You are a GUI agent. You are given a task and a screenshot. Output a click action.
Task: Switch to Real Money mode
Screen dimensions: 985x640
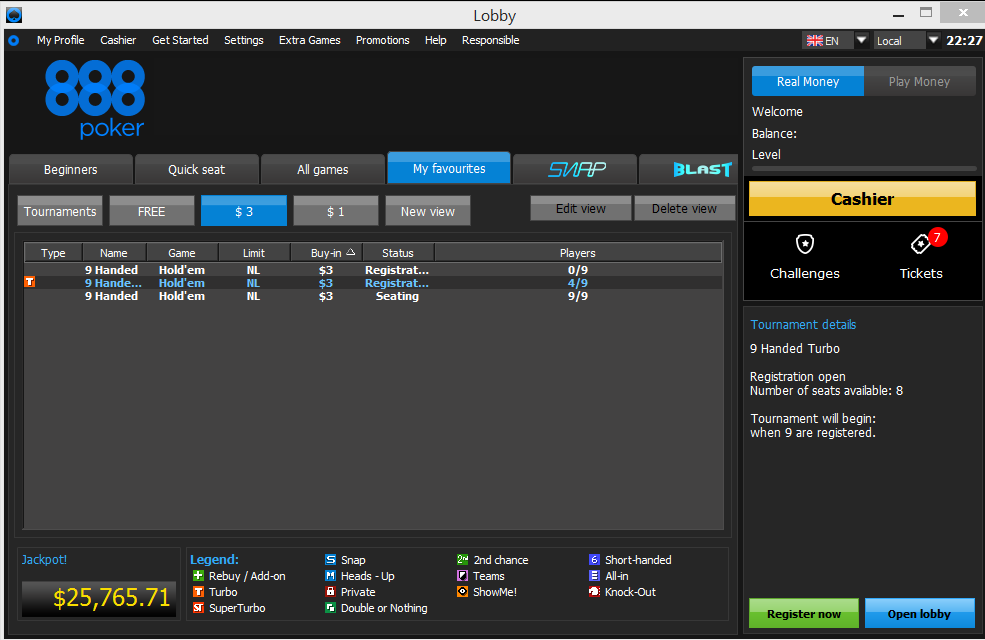coord(808,82)
